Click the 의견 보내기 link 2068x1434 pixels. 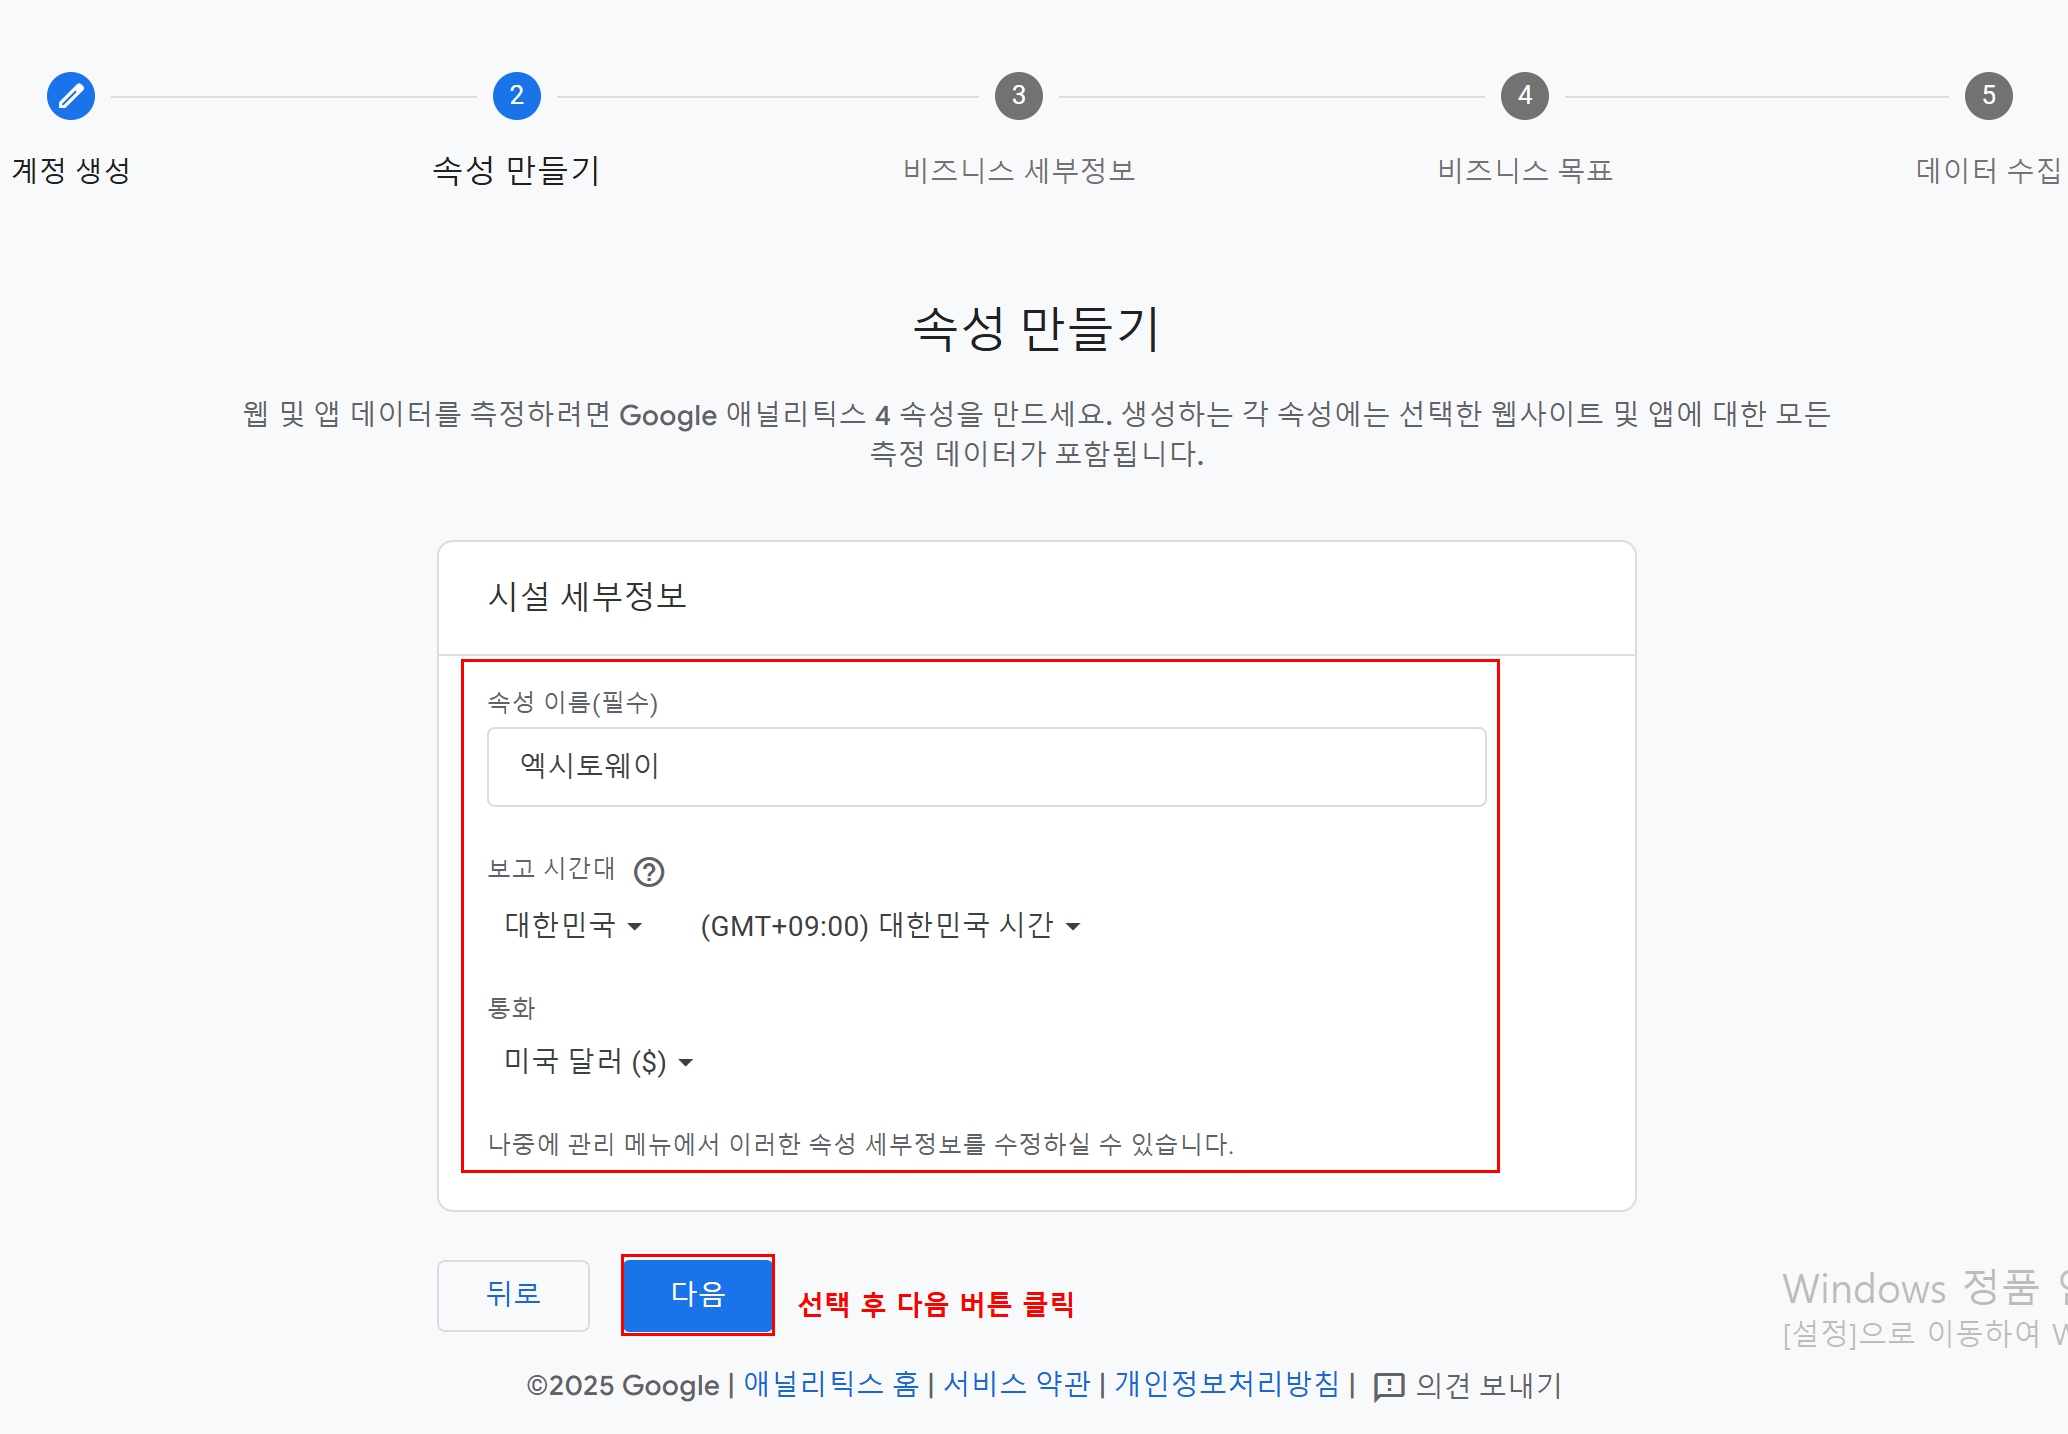point(1485,1386)
